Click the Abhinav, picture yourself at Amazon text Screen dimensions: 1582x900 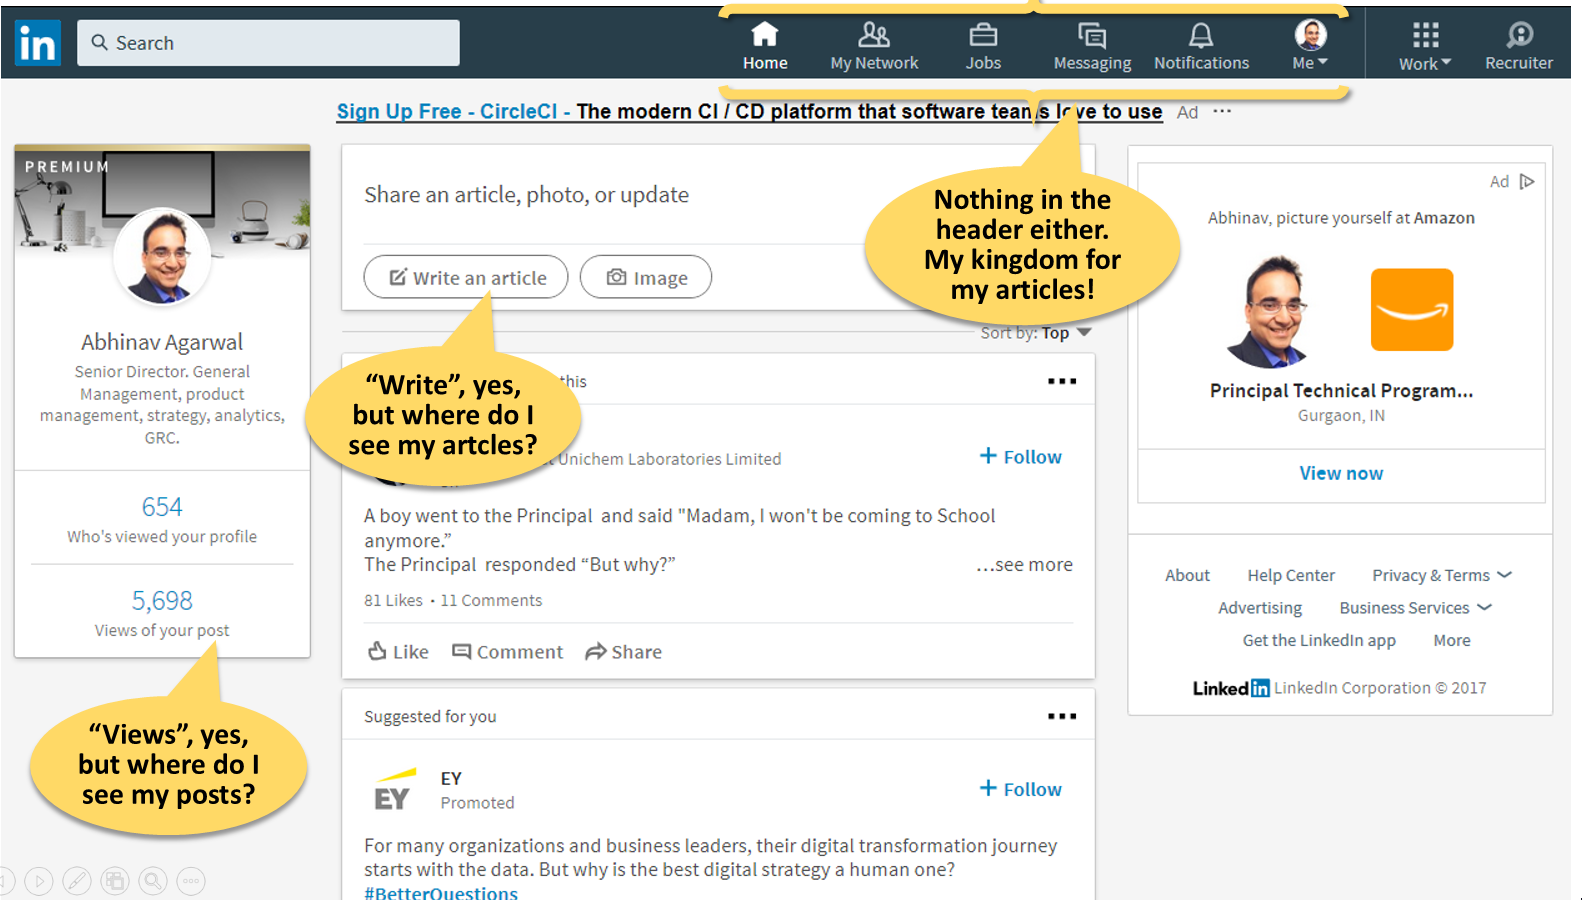pyautogui.click(x=1341, y=217)
